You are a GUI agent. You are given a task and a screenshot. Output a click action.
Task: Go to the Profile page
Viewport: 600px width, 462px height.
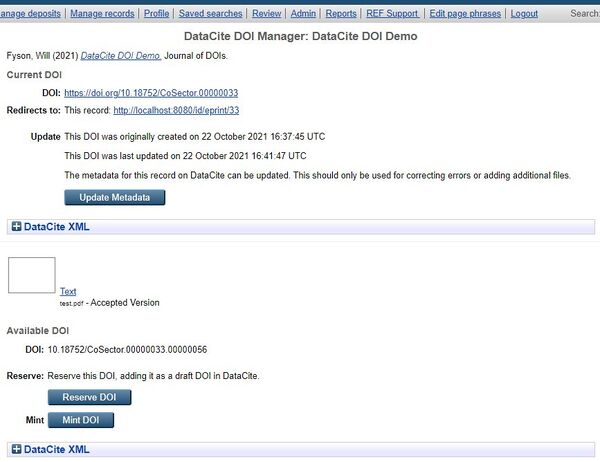click(x=156, y=14)
